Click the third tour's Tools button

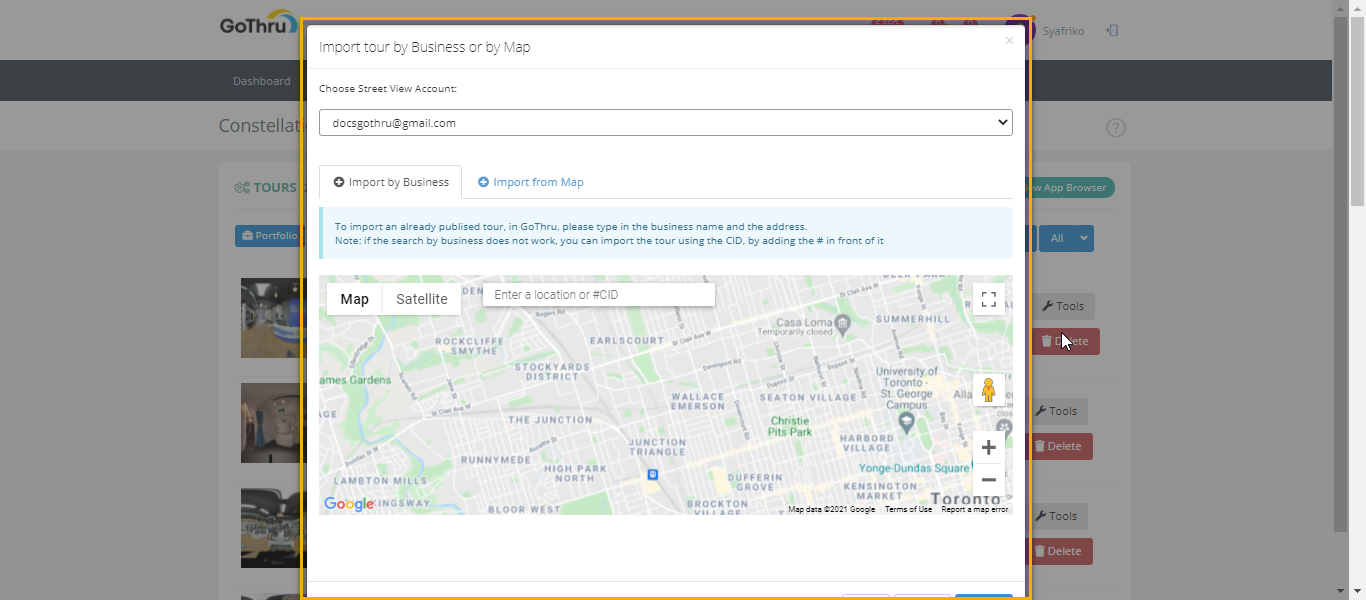1057,516
